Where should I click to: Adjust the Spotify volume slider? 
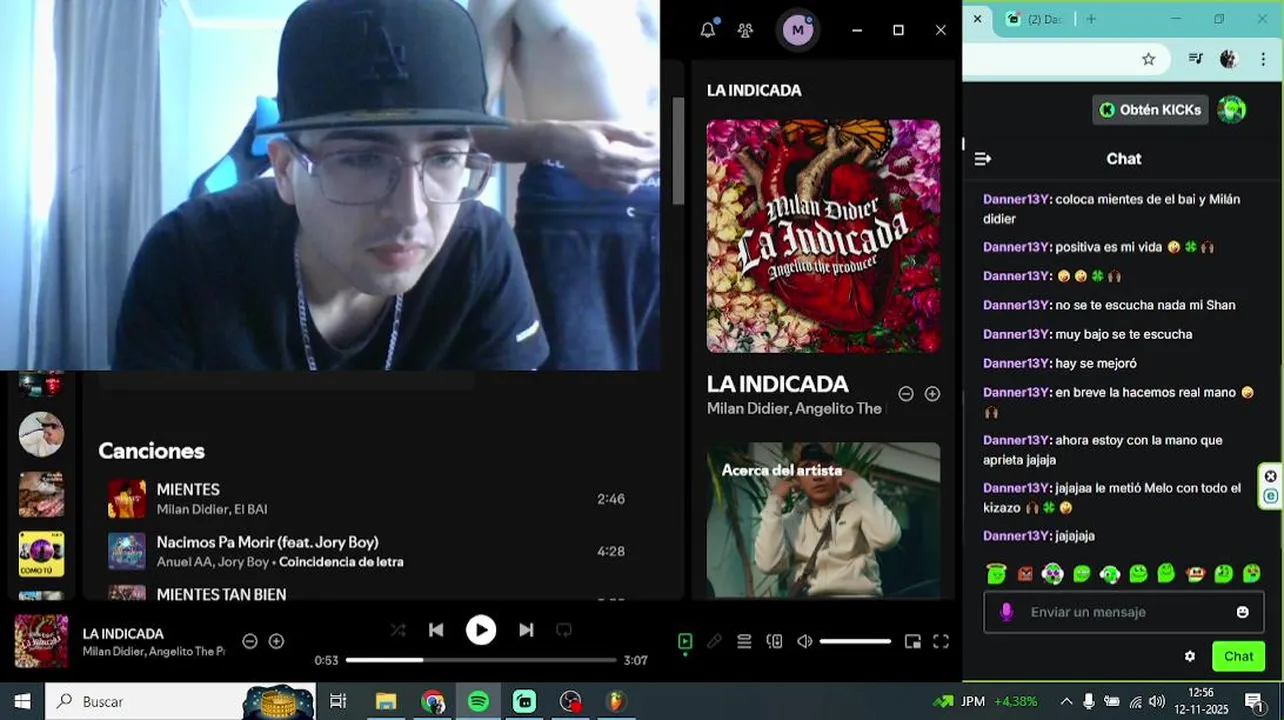click(x=855, y=641)
